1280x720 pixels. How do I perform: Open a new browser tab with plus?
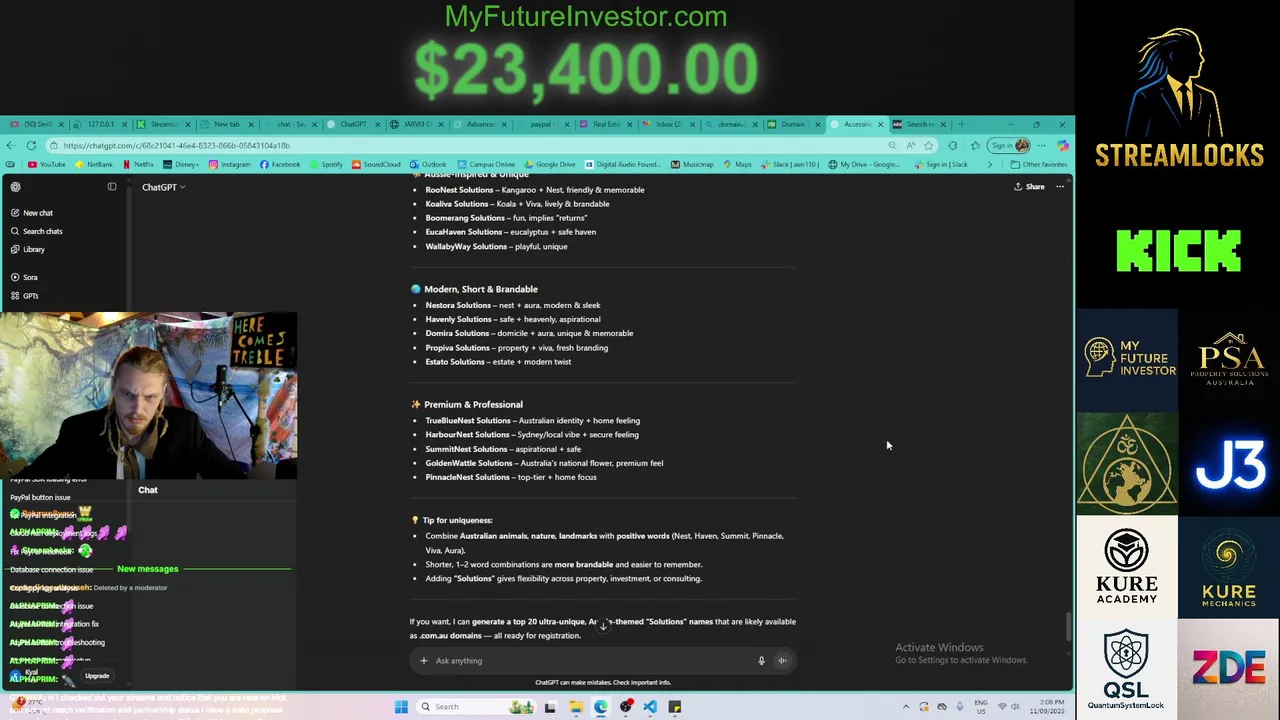click(961, 124)
